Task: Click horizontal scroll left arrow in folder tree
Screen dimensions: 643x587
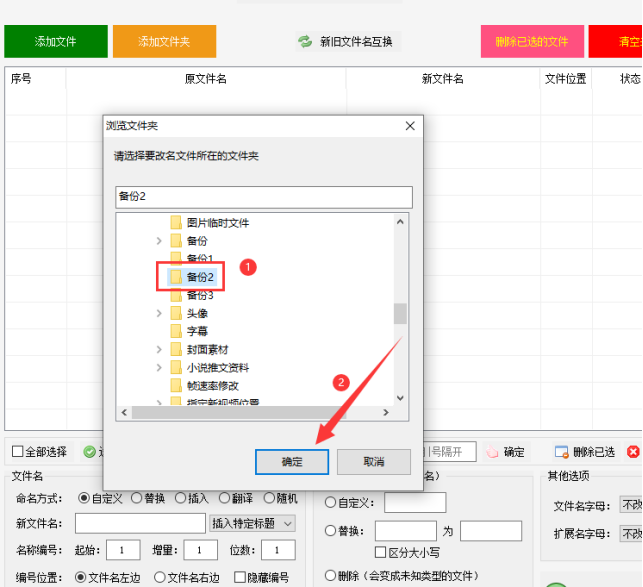Action: point(124,412)
